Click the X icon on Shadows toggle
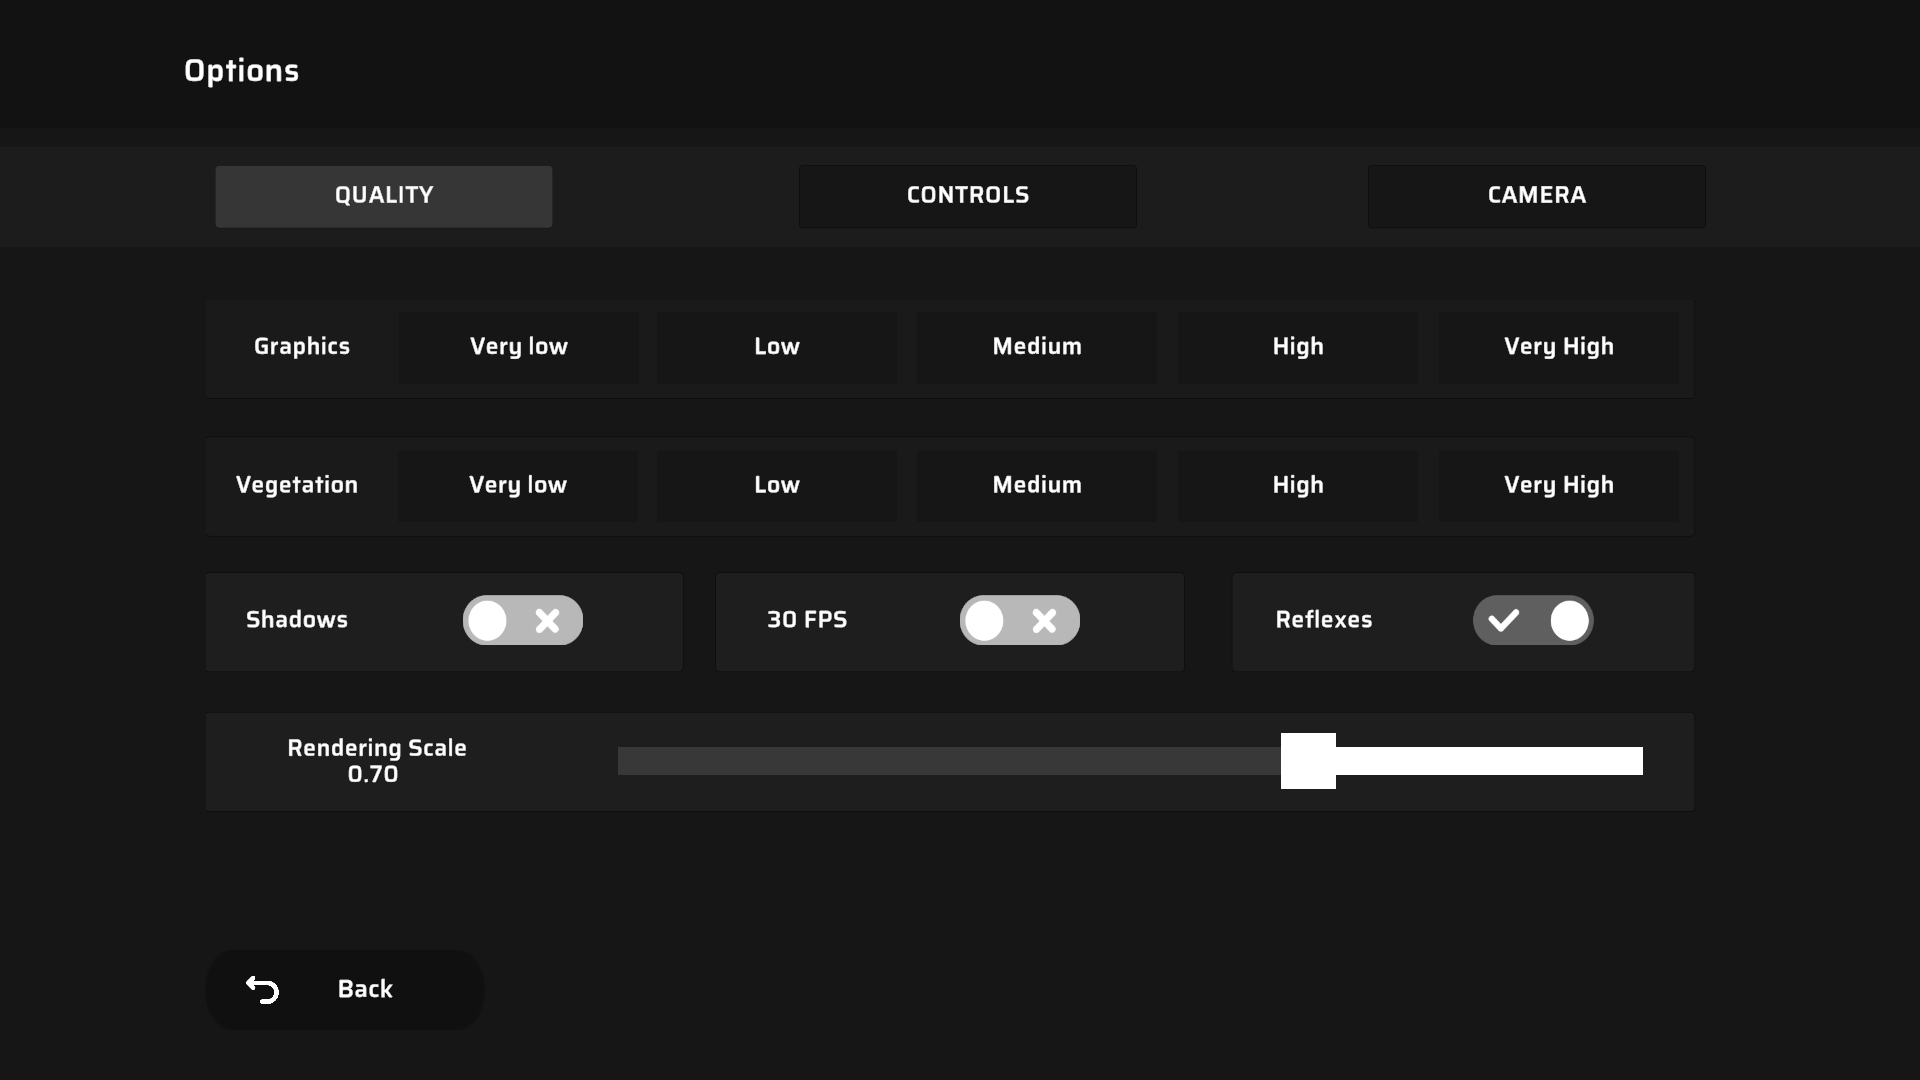 pos(549,620)
